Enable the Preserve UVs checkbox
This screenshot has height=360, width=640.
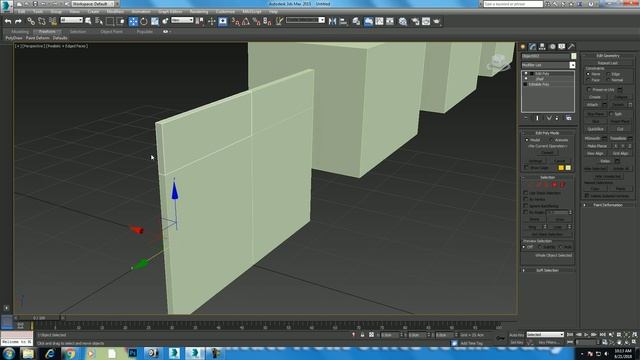(589, 89)
